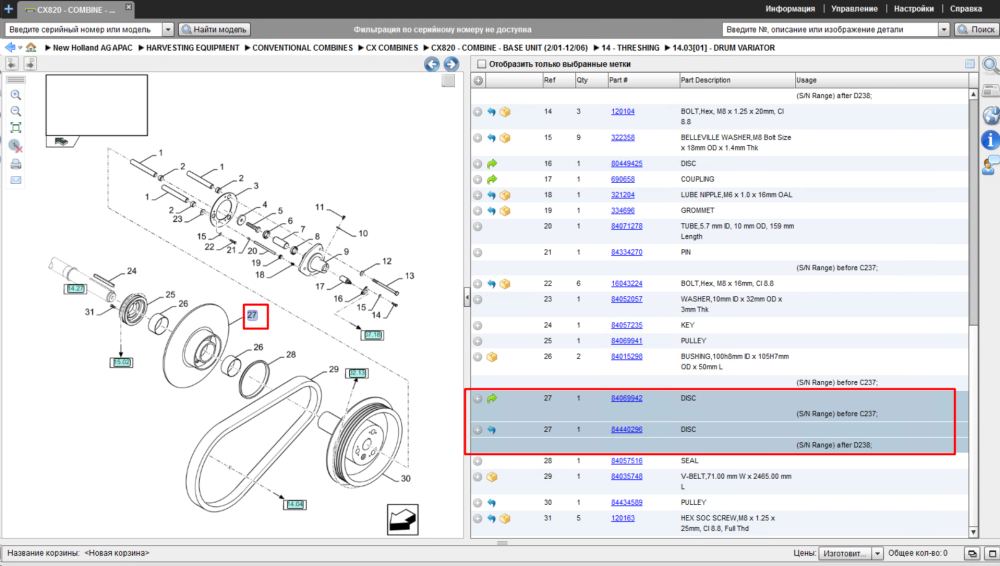Open part number link 84440296

click(626, 429)
